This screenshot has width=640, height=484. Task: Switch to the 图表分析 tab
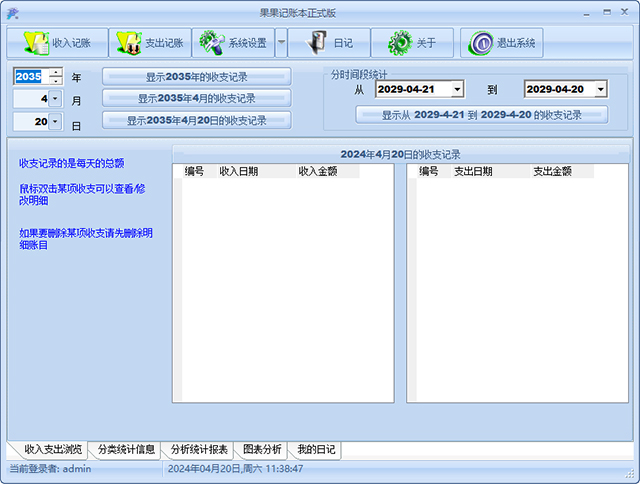click(262, 449)
